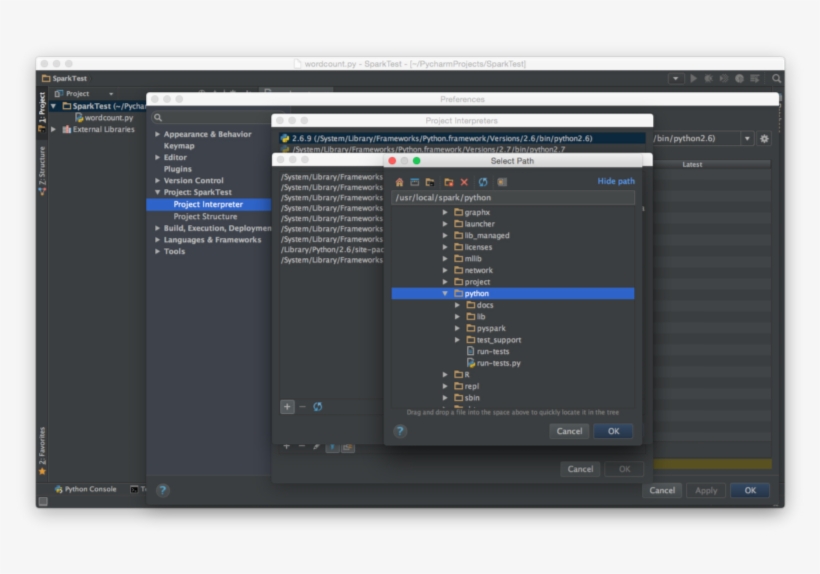Screen dimensions: 820x574
Task: Click OK in the Select Path dialog
Action: (613, 431)
